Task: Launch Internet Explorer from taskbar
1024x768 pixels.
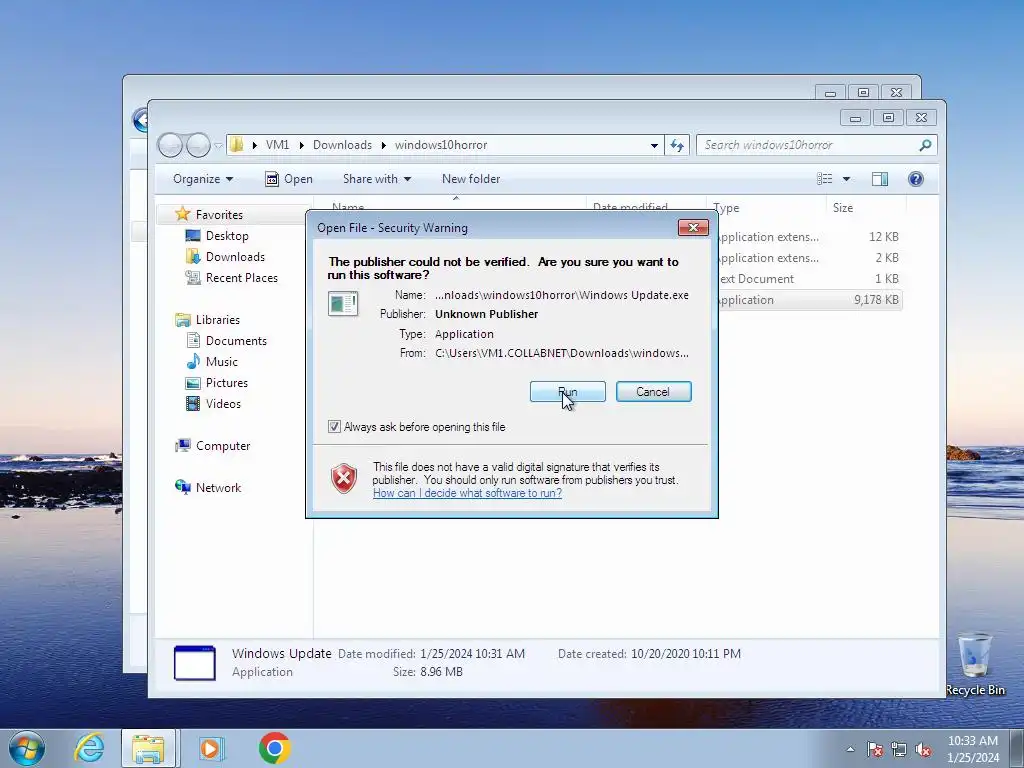Action: tap(88, 748)
